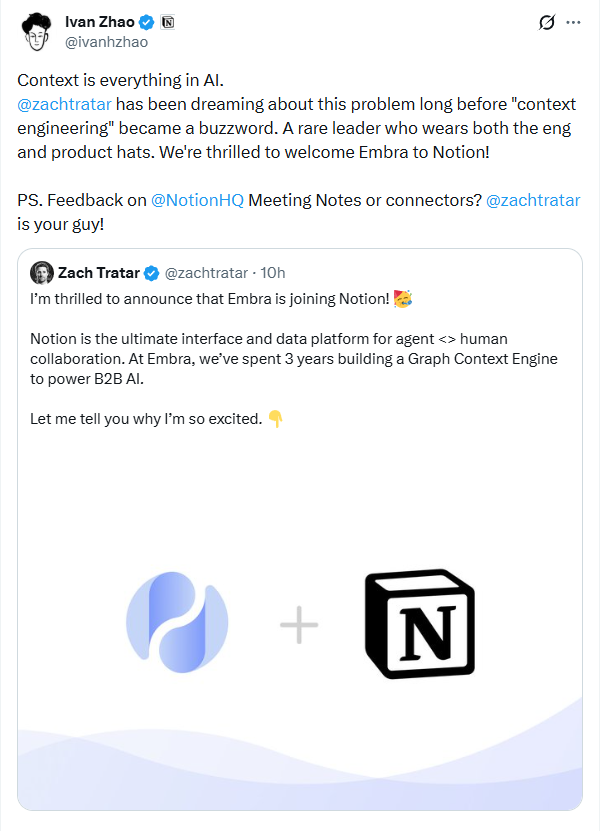This screenshot has height=831, width=604.
Task: Click the plus sign between the logos
Action: pos(298,626)
